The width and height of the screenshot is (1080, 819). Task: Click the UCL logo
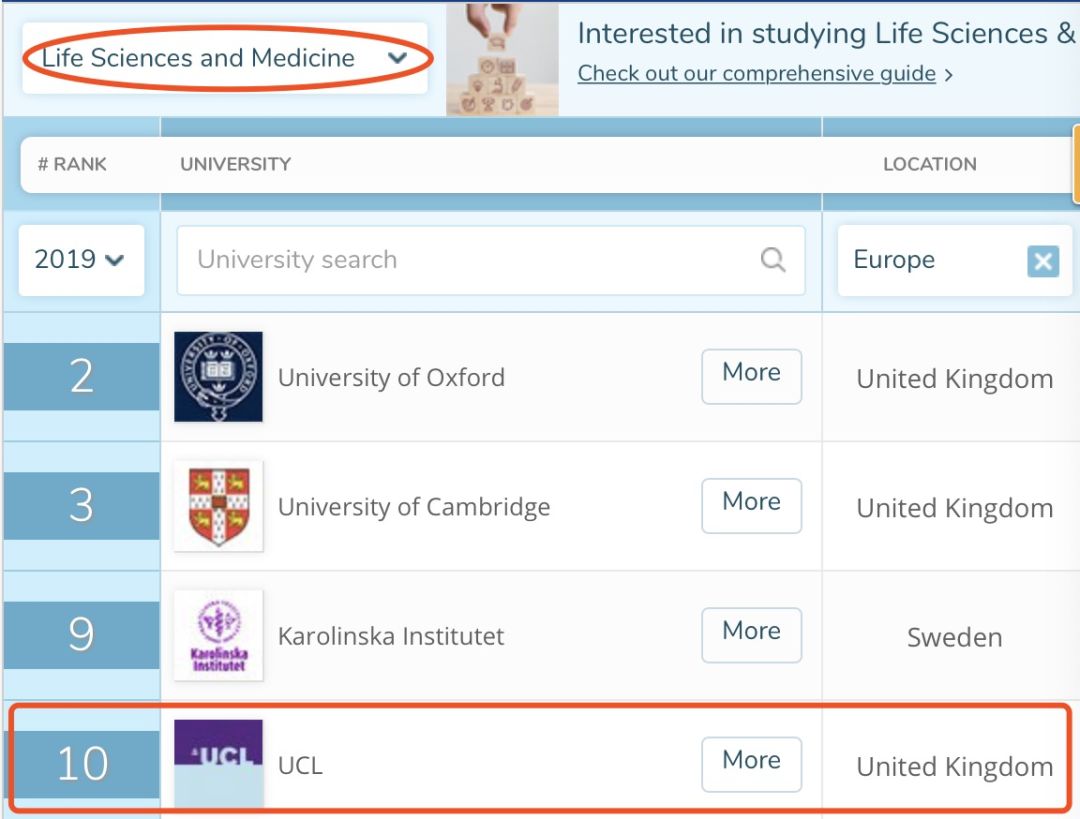[218, 762]
